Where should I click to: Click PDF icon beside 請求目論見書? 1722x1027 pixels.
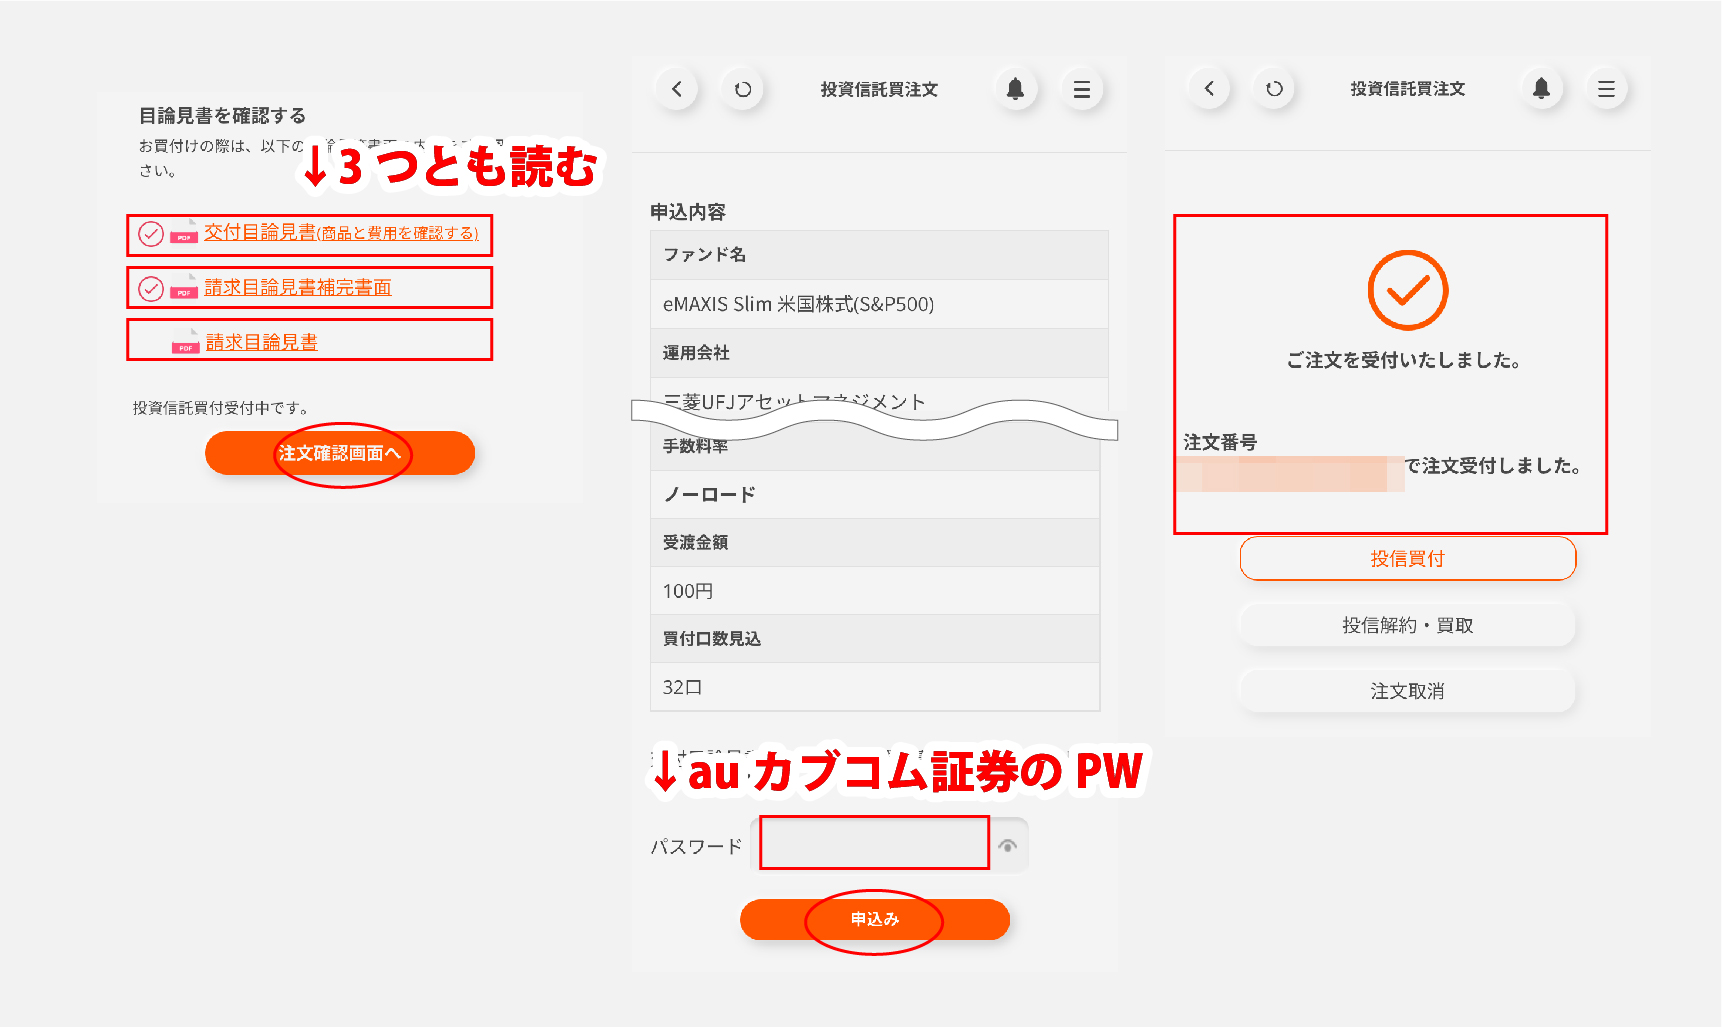(186, 342)
